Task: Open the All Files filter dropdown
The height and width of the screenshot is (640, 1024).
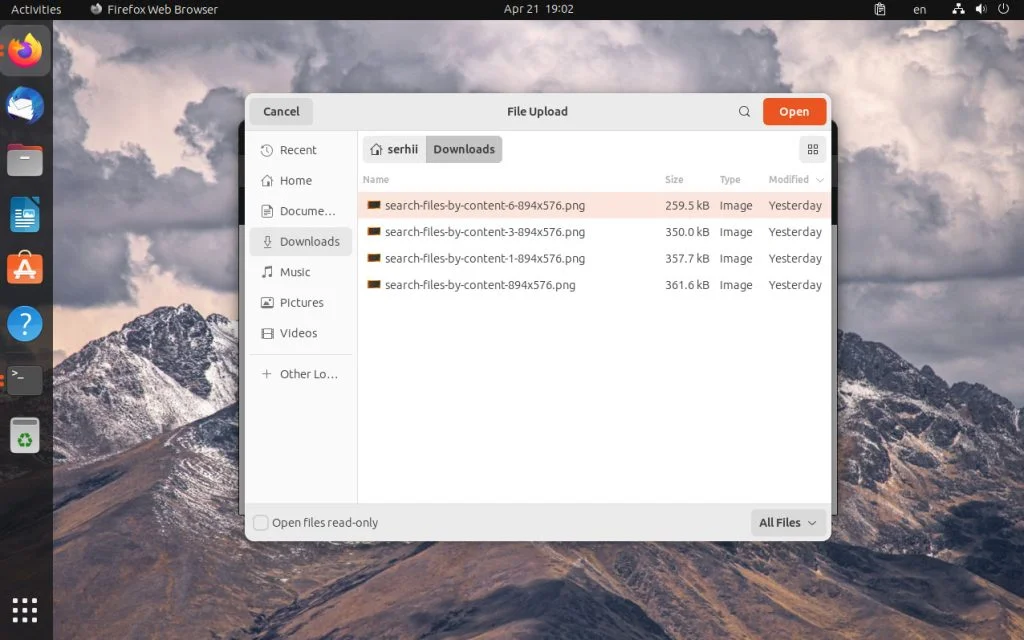Action: point(787,522)
